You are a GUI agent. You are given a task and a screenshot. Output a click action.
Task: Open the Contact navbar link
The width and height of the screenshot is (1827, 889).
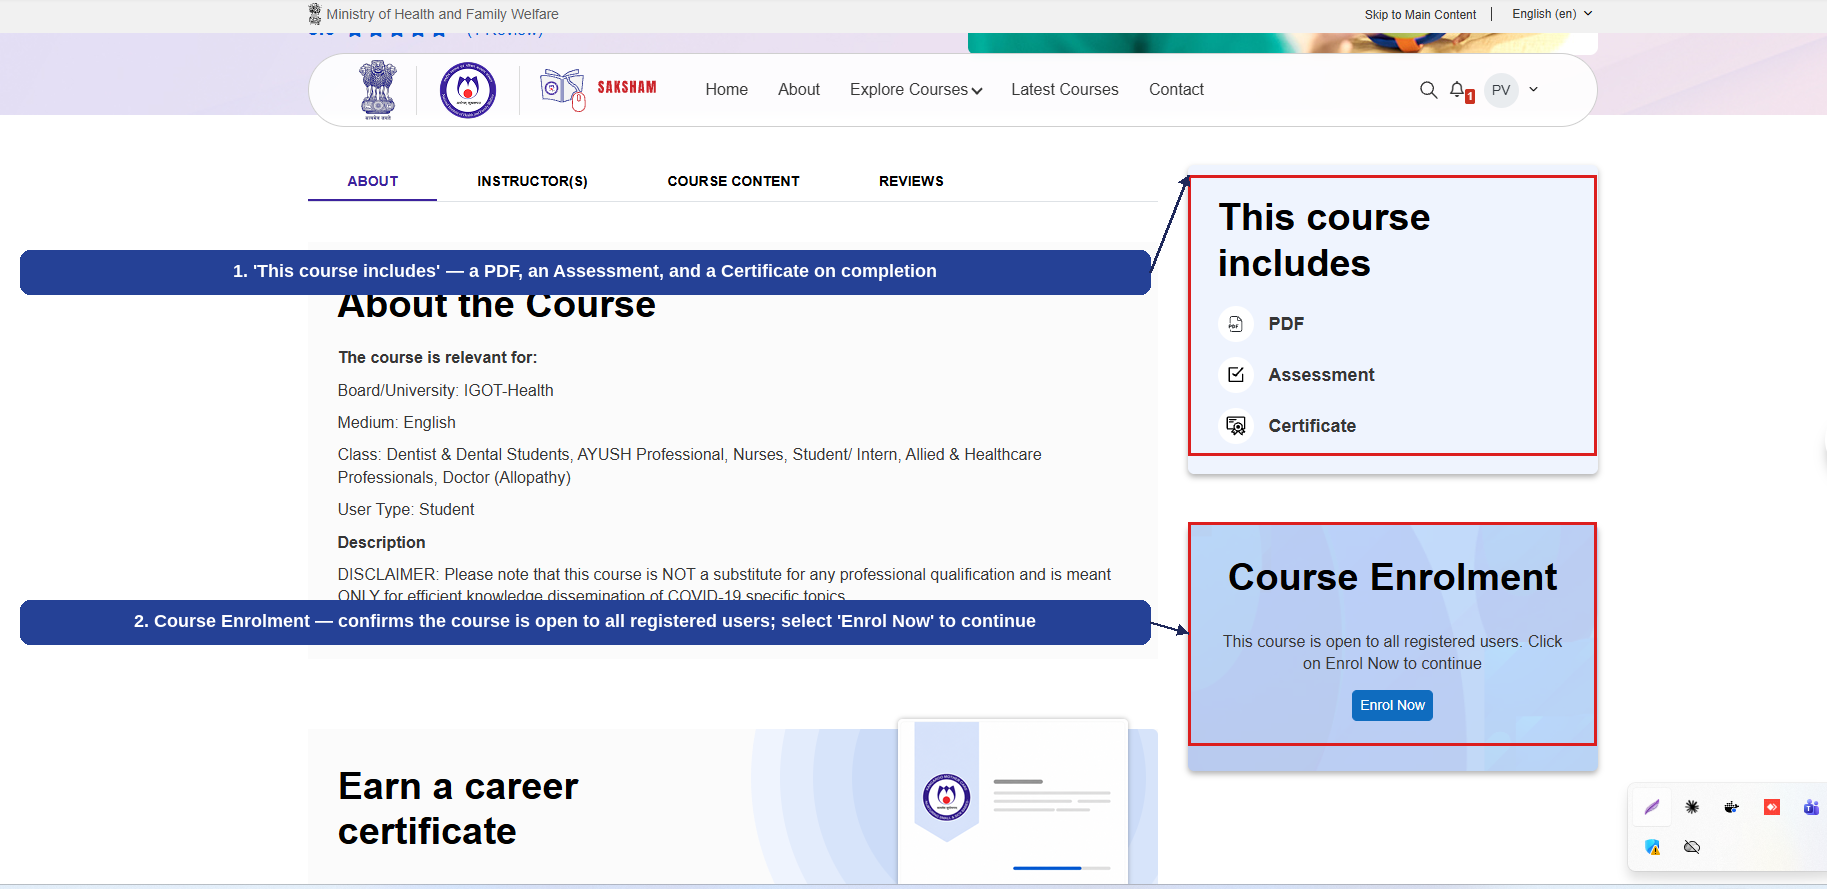click(x=1176, y=90)
